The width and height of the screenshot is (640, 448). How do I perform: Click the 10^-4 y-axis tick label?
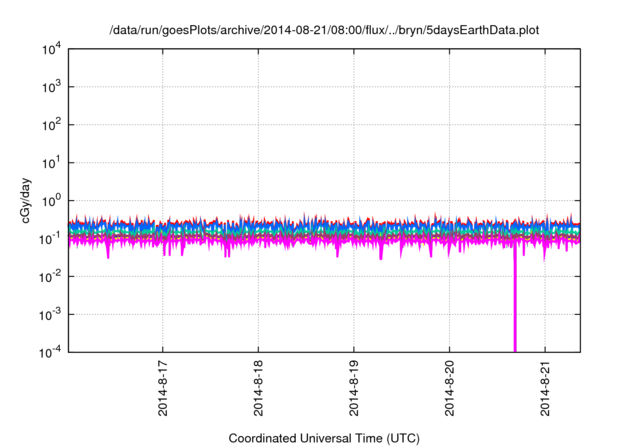[x=48, y=351]
